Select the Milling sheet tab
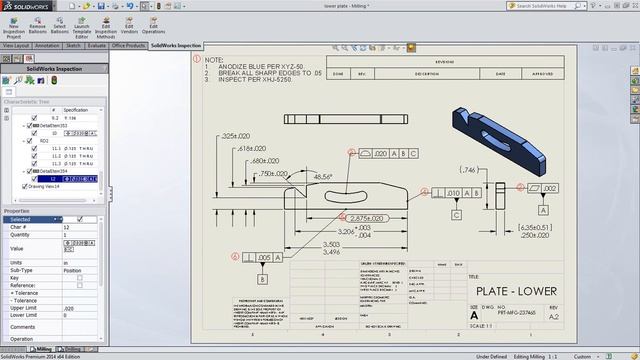This screenshot has height=360, width=640. pos(41,349)
